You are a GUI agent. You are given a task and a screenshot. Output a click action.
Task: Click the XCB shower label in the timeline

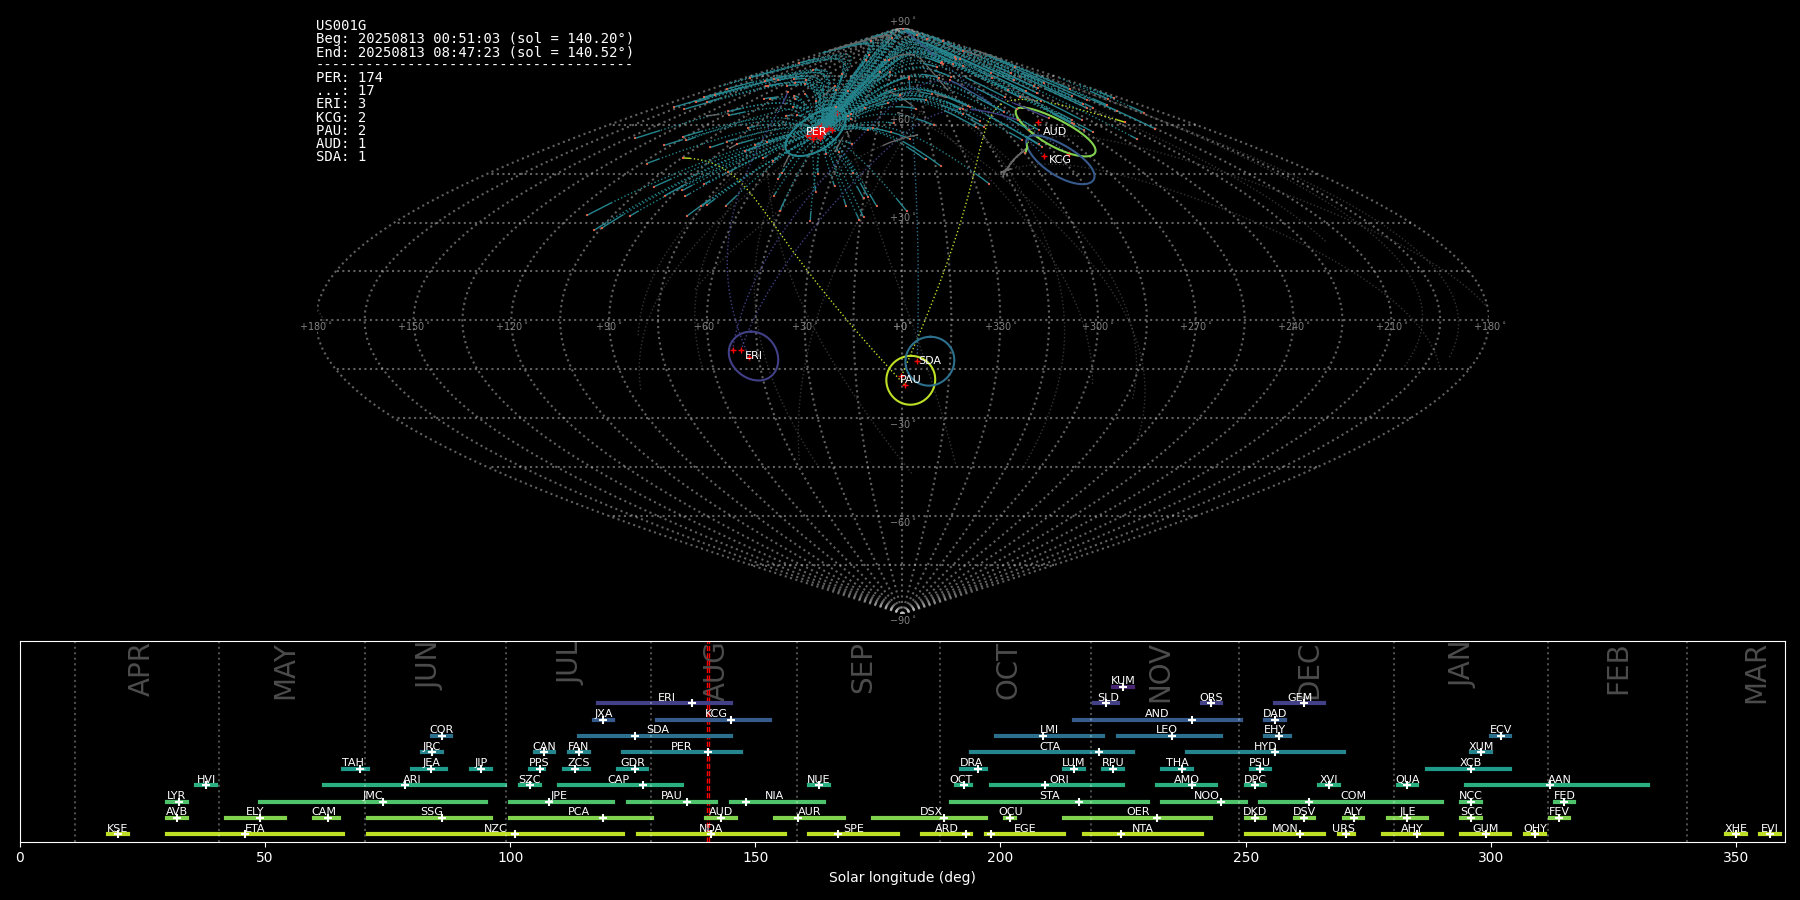(x=1470, y=763)
